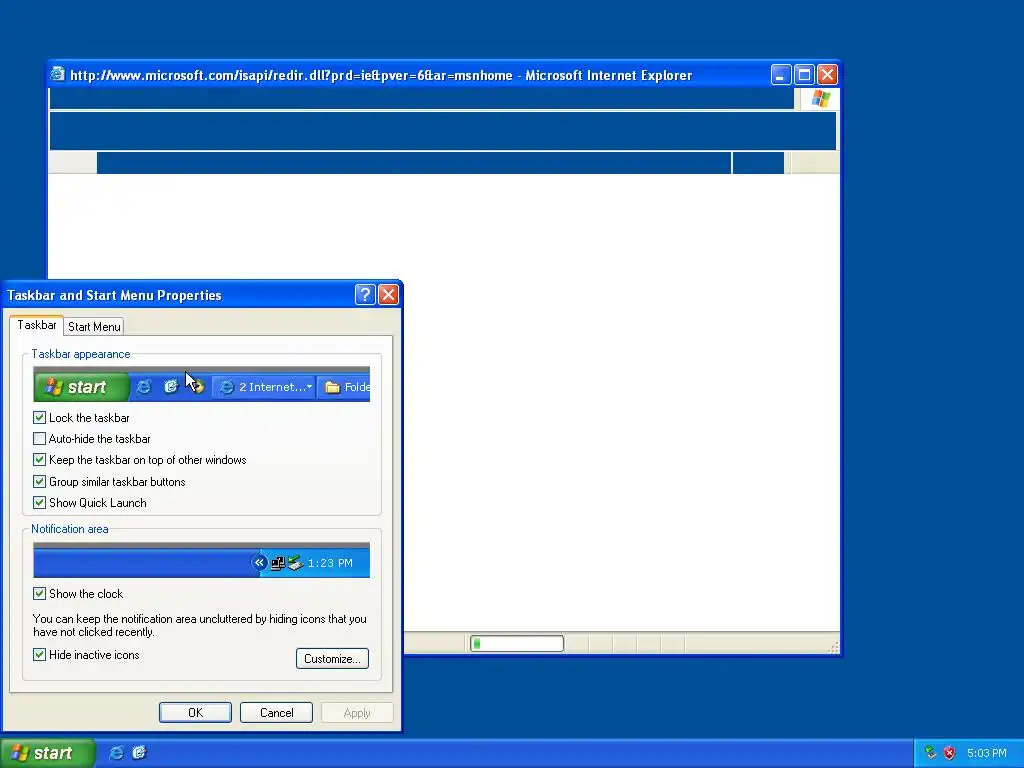Click the second Quick Launch icon

[x=139, y=753]
